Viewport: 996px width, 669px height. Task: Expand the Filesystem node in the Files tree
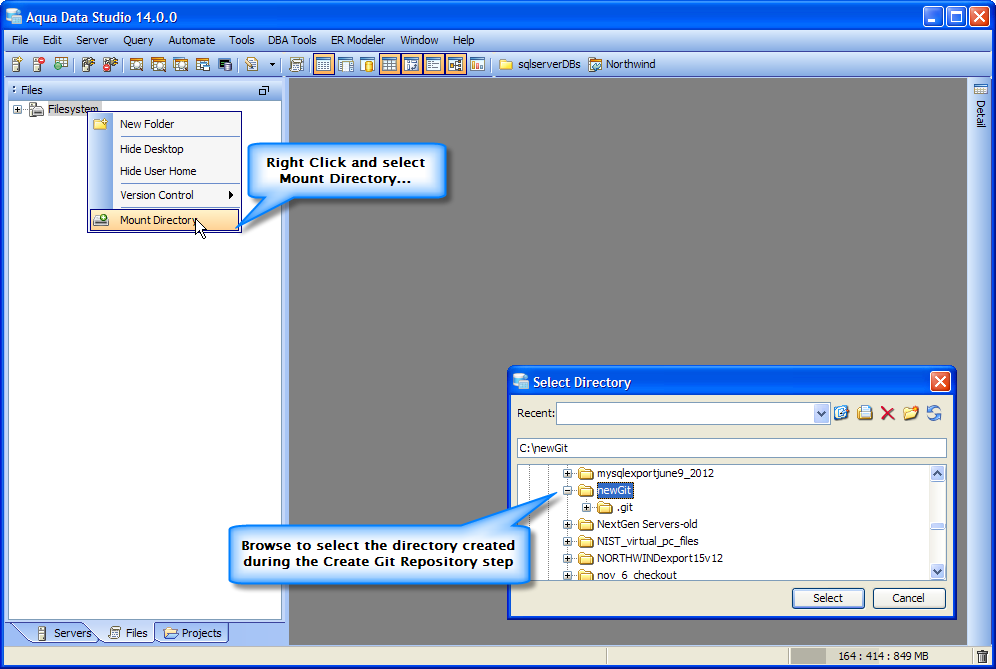[17, 109]
